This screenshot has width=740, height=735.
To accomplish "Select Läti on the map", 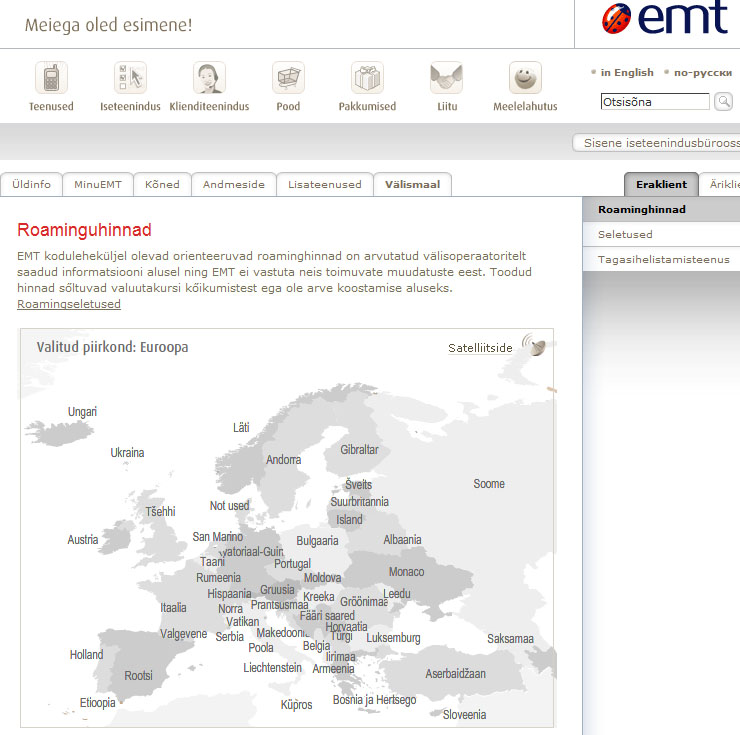I will coord(241,428).
